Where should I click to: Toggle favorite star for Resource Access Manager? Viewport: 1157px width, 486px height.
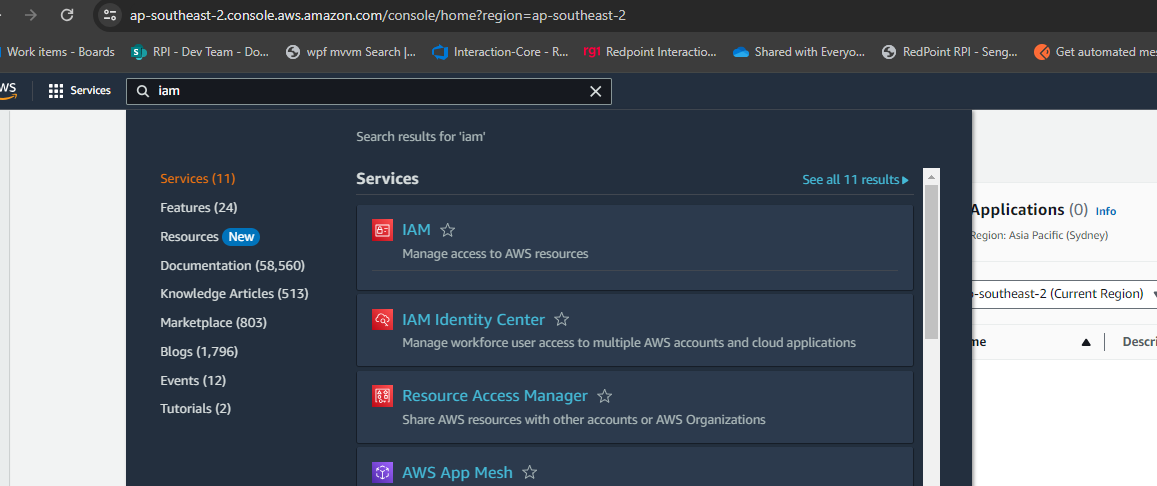click(604, 396)
